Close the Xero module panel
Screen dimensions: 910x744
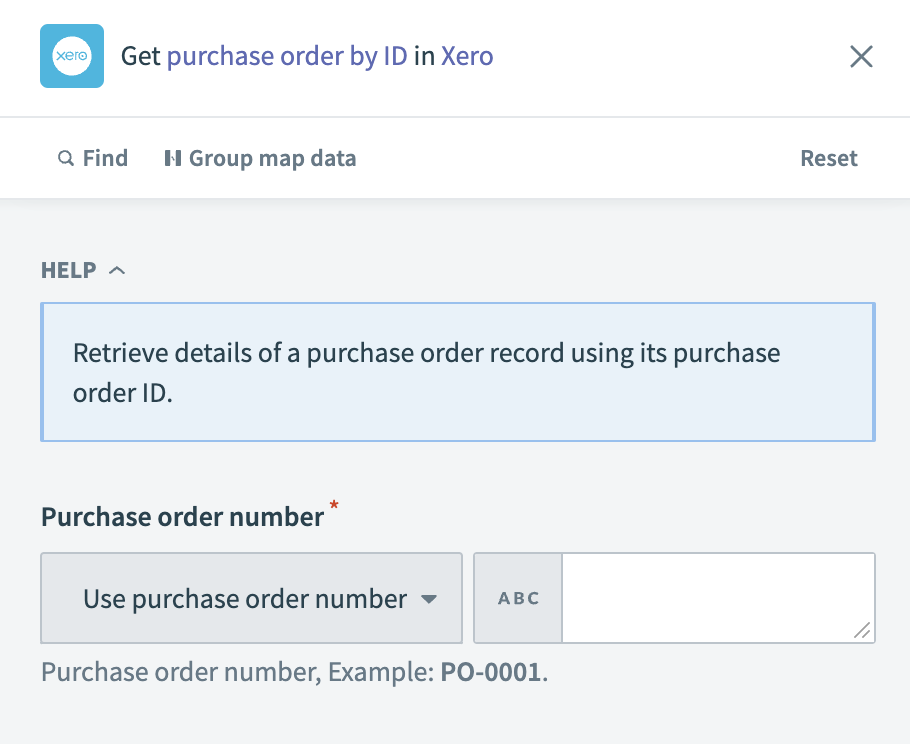(x=861, y=56)
